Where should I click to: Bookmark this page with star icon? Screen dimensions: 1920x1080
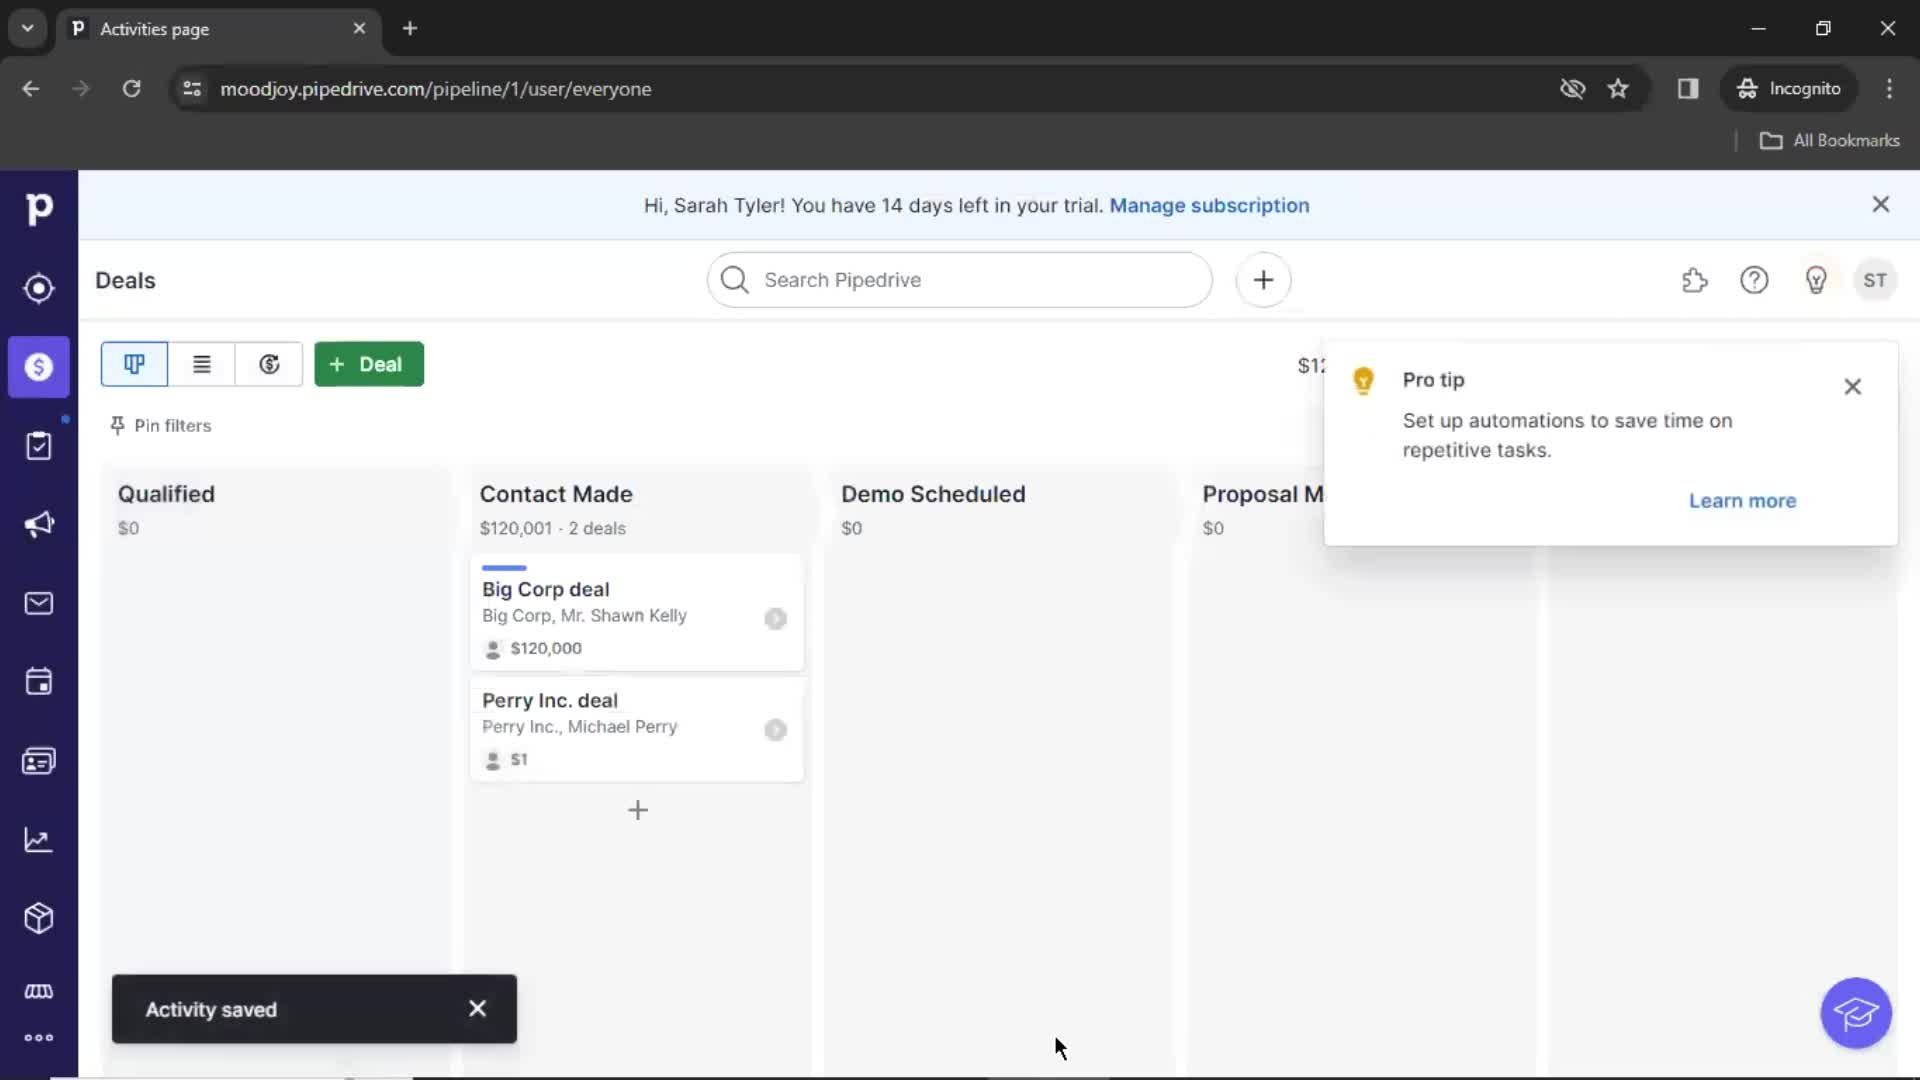(x=1618, y=89)
